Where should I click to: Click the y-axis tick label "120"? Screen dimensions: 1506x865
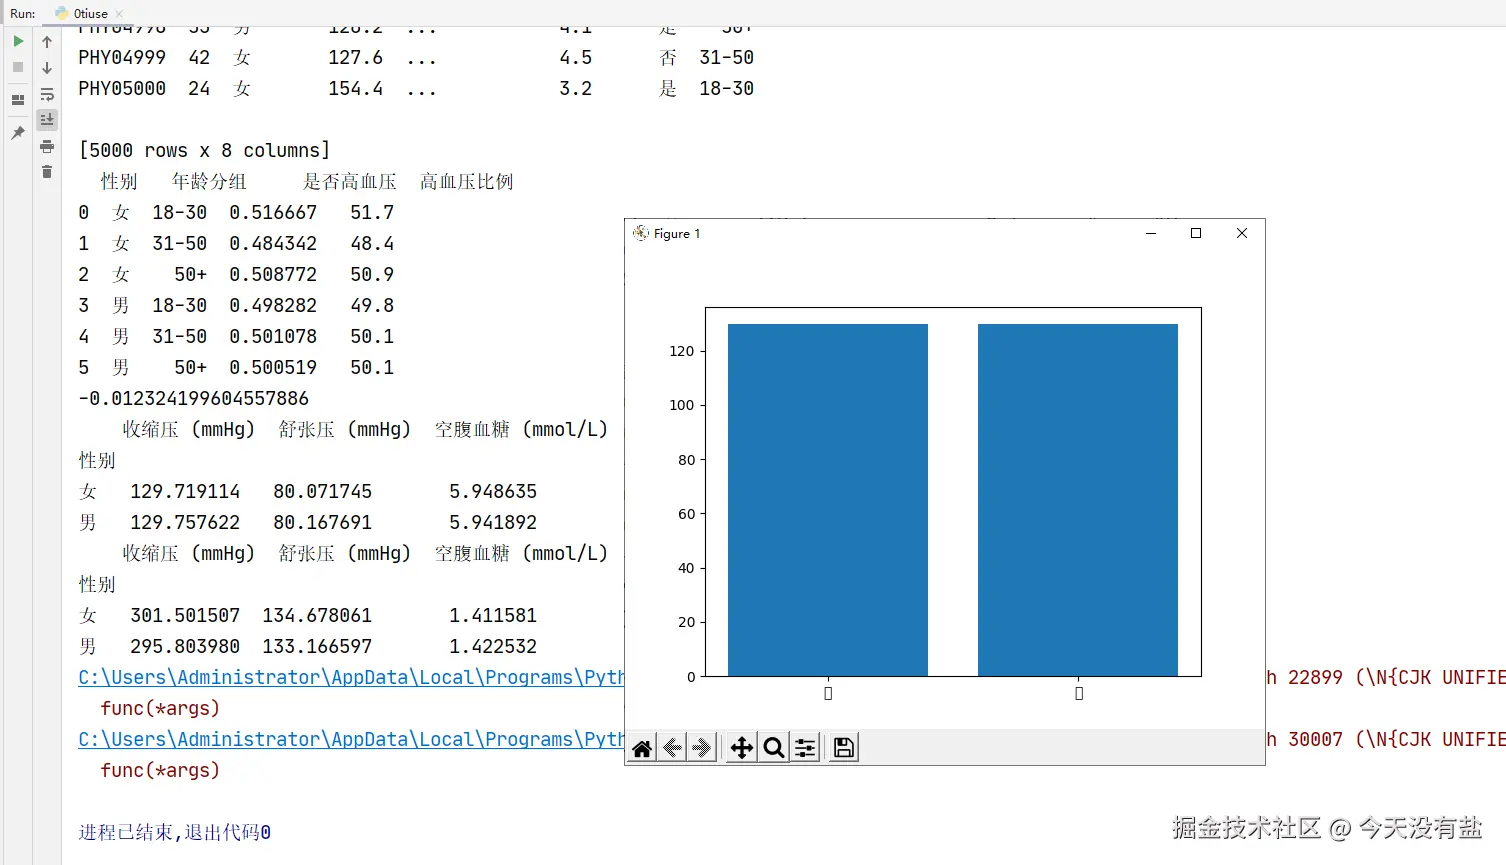pos(682,351)
